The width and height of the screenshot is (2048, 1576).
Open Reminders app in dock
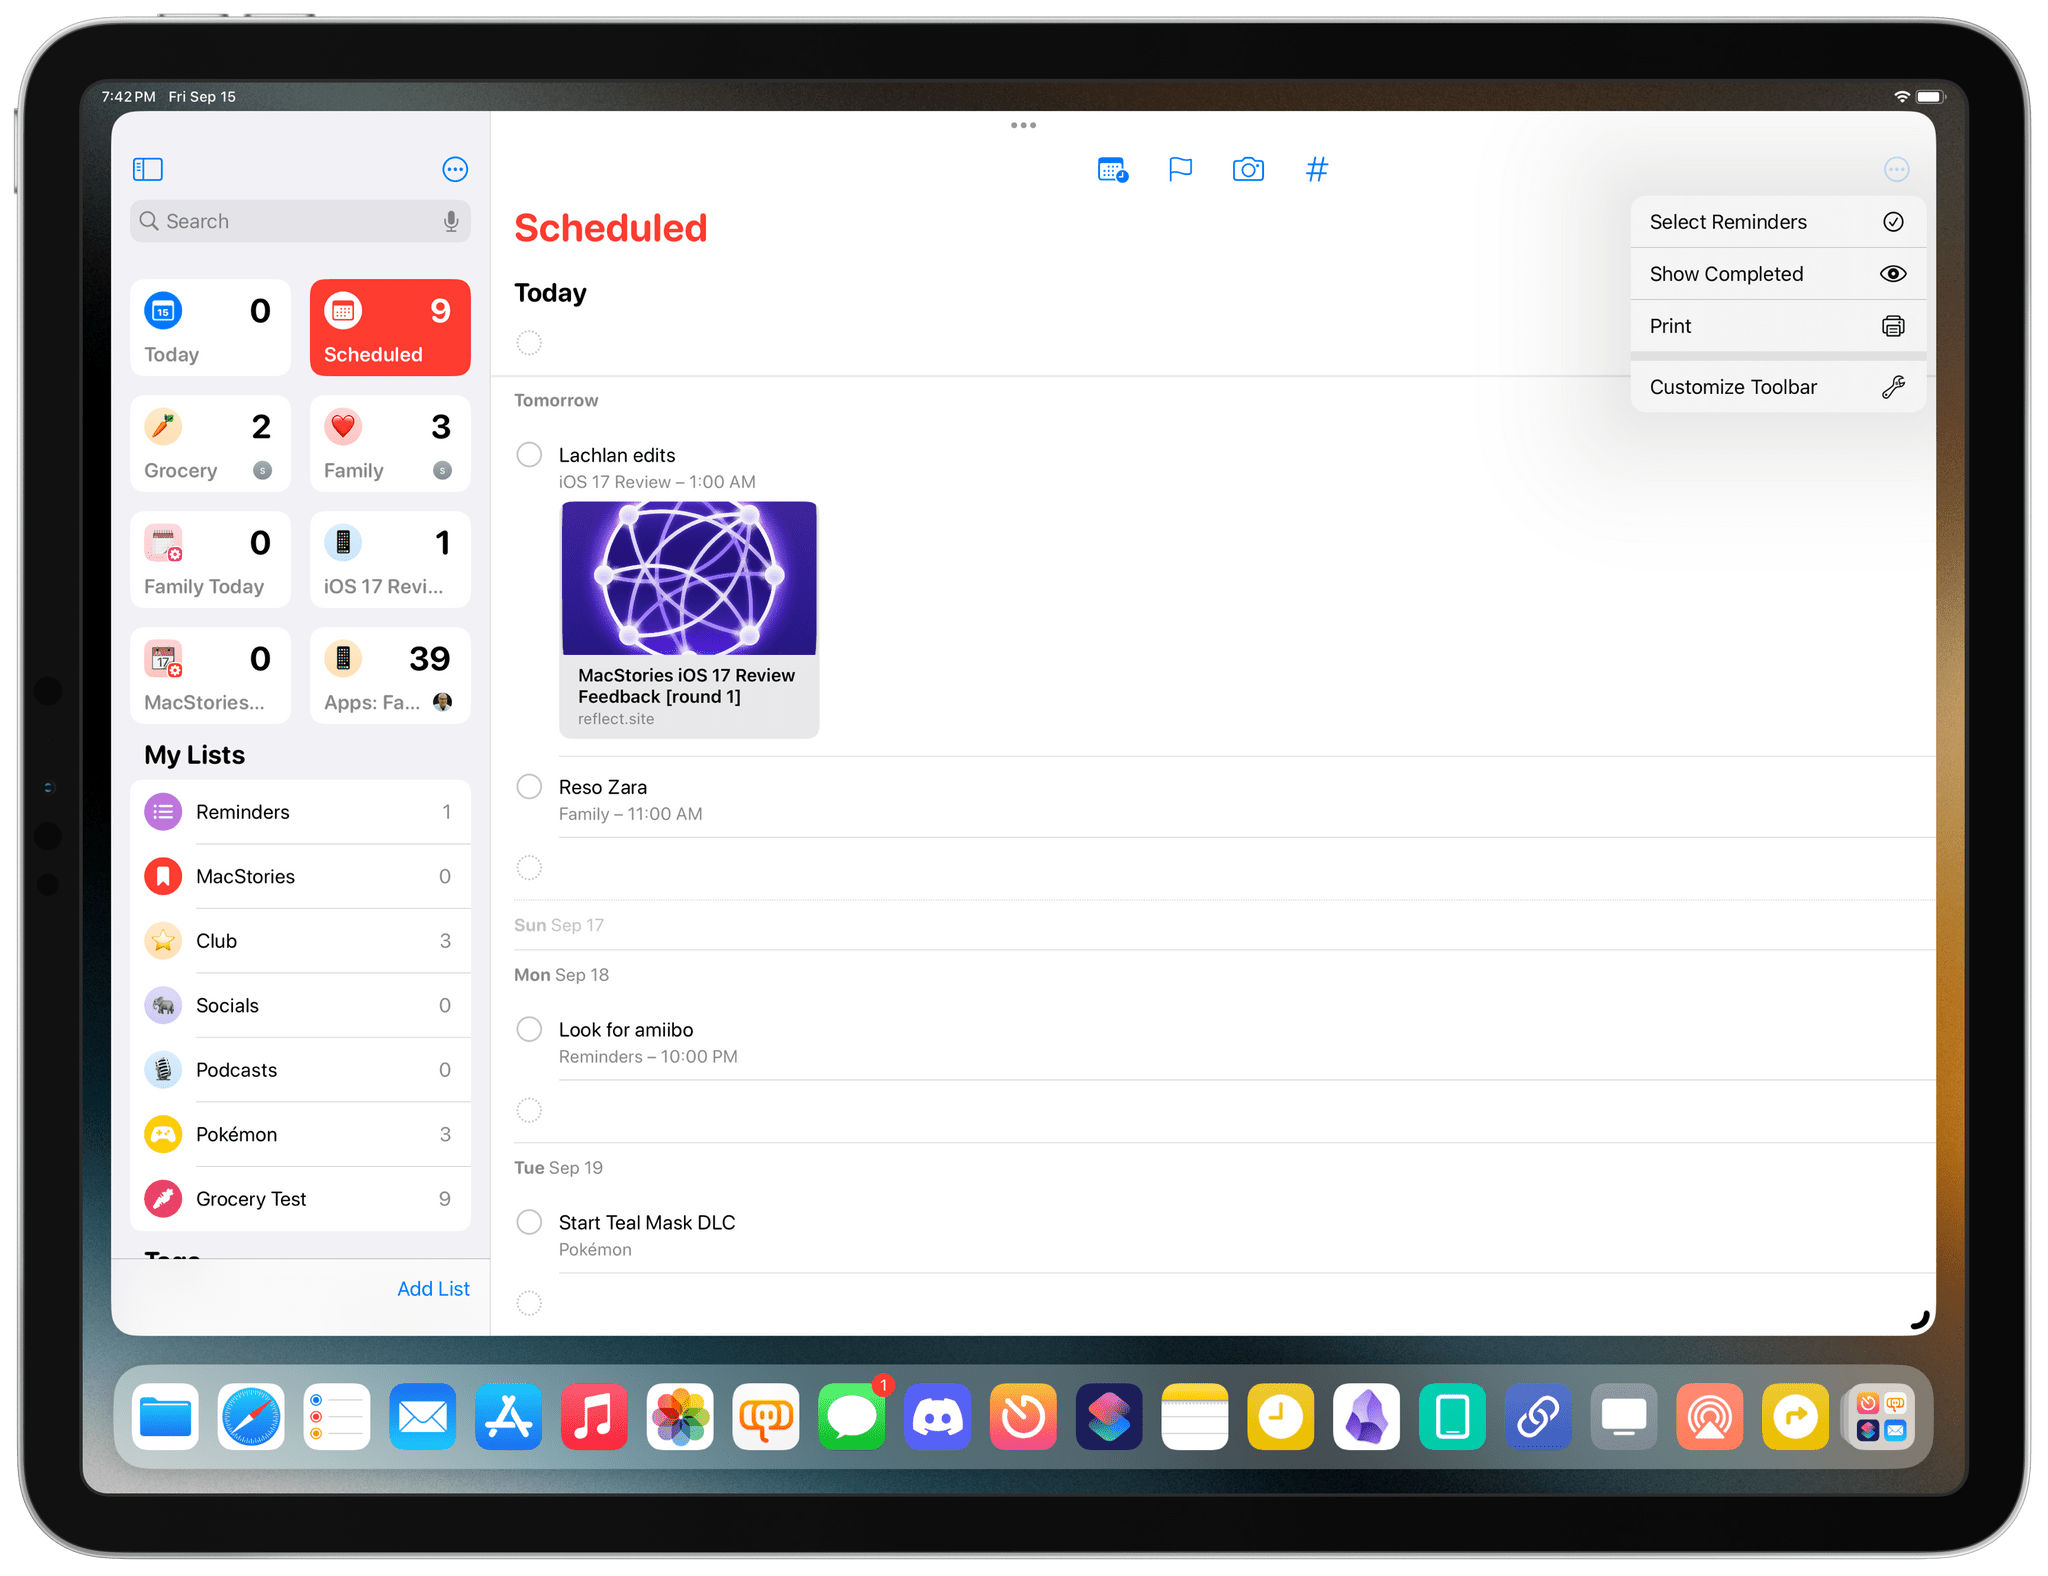337,1416
